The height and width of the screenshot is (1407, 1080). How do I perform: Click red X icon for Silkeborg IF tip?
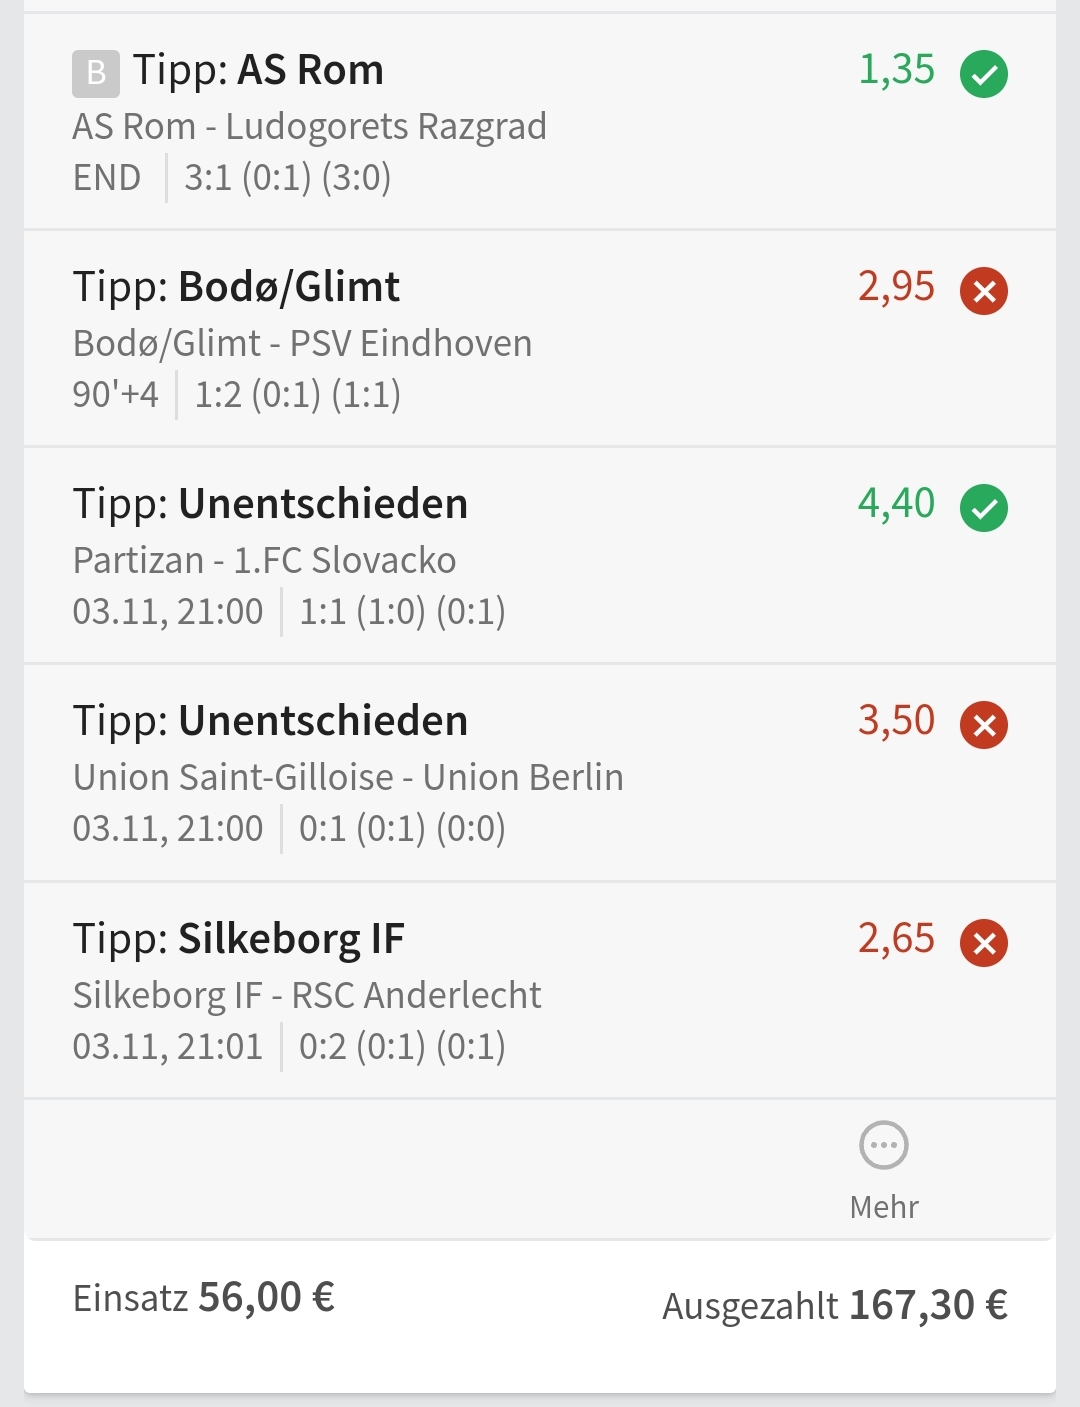(x=984, y=943)
